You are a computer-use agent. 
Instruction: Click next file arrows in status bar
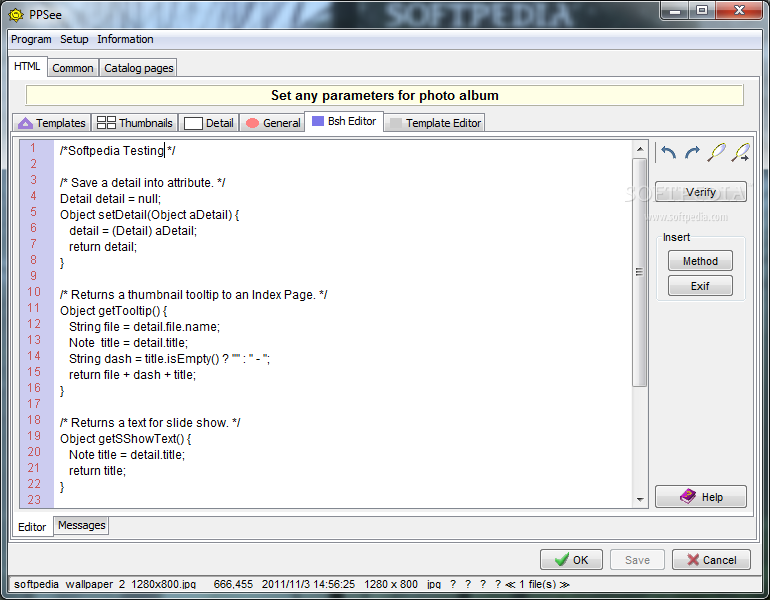[x=564, y=584]
